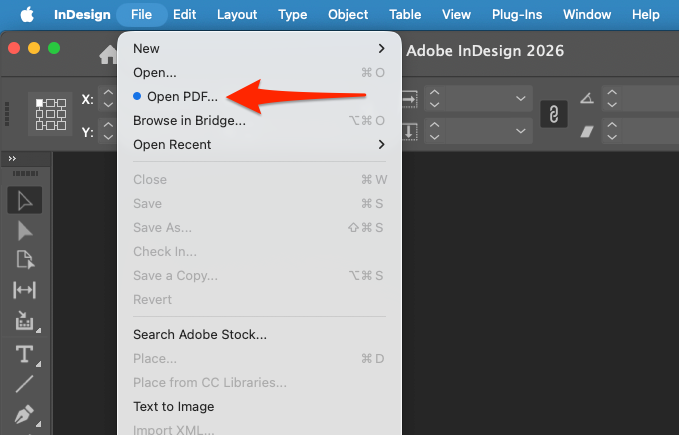
Task: Choose Text to Image
Action: pos(174,406)
